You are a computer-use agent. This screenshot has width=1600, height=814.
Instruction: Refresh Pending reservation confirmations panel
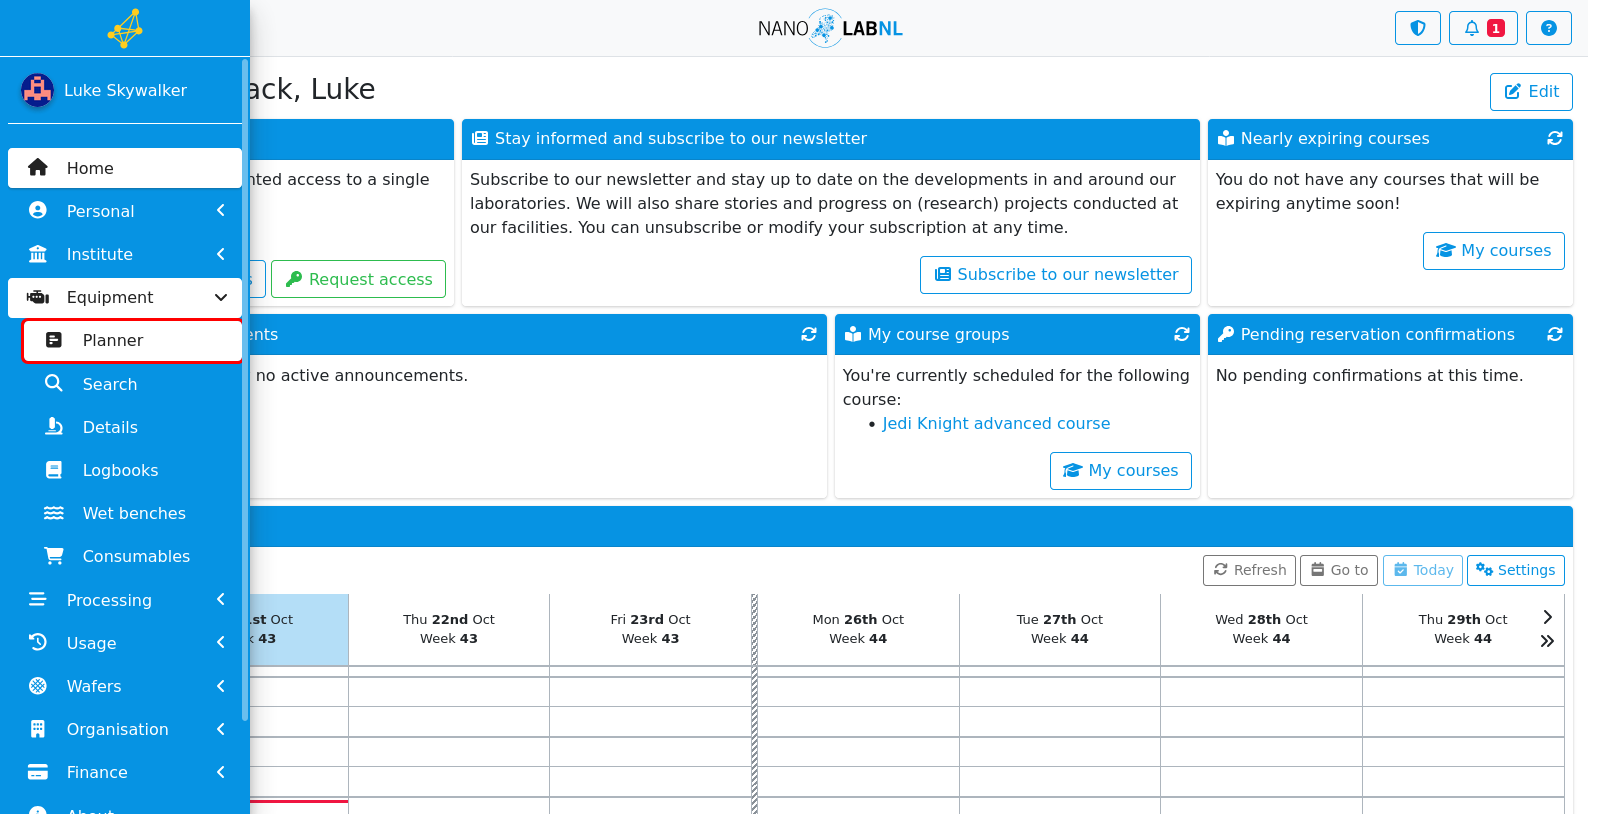click(x=1554, y=334)
